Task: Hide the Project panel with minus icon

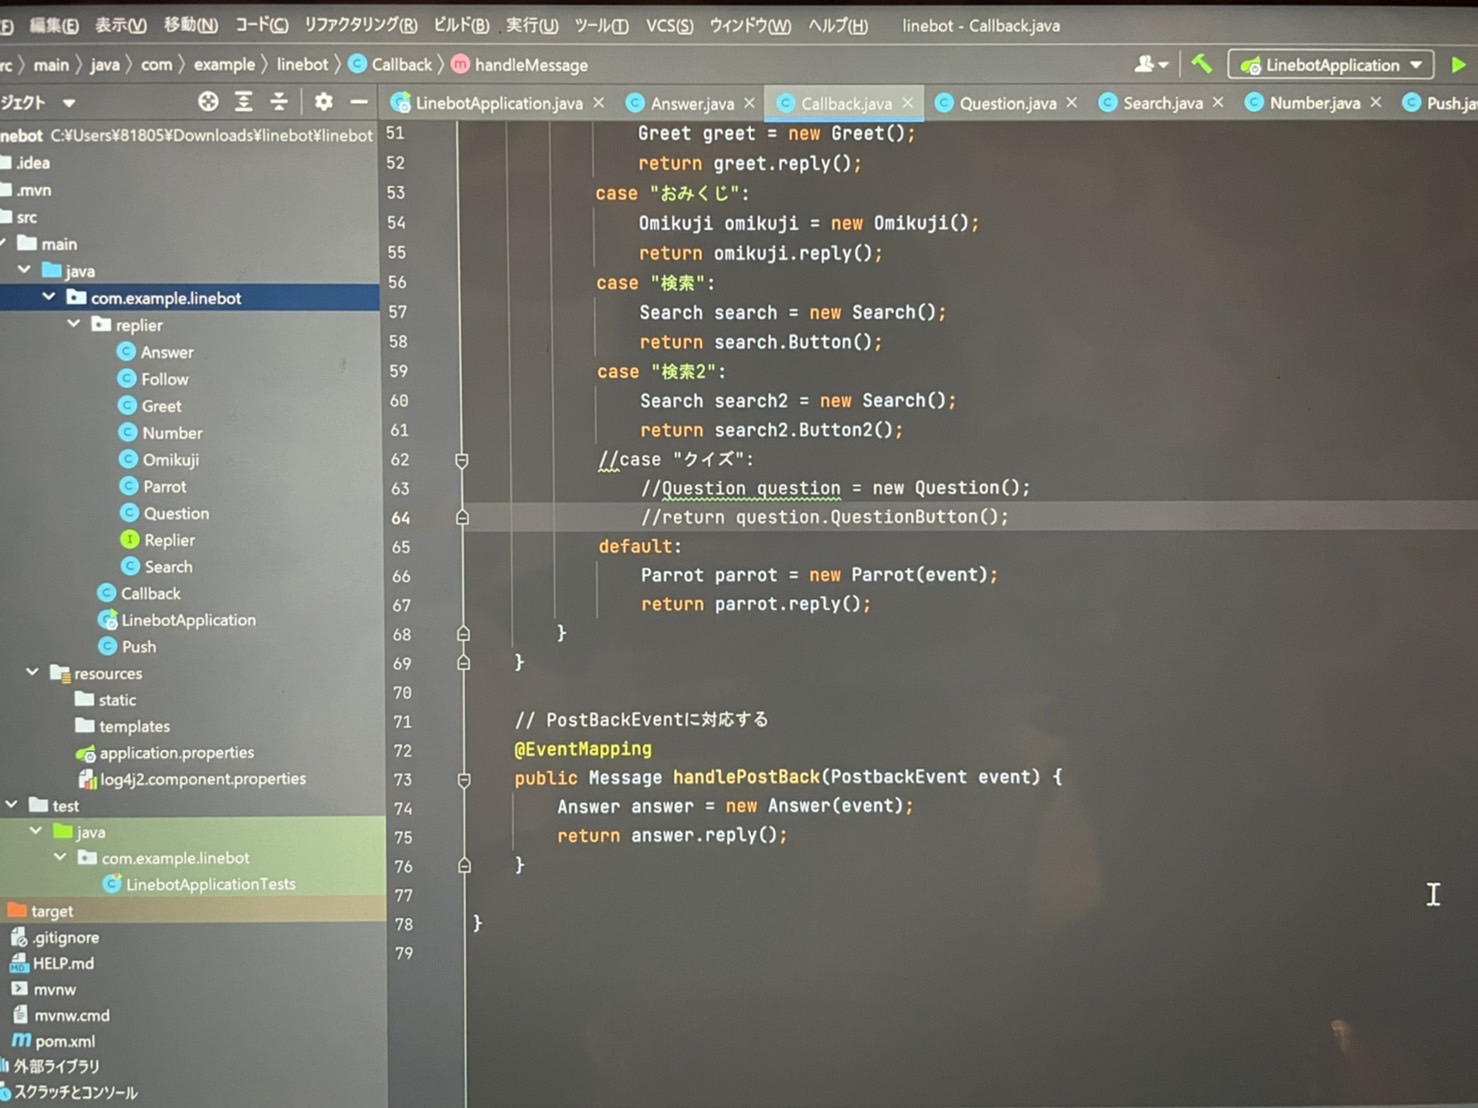Action: (x=358, y=102)
